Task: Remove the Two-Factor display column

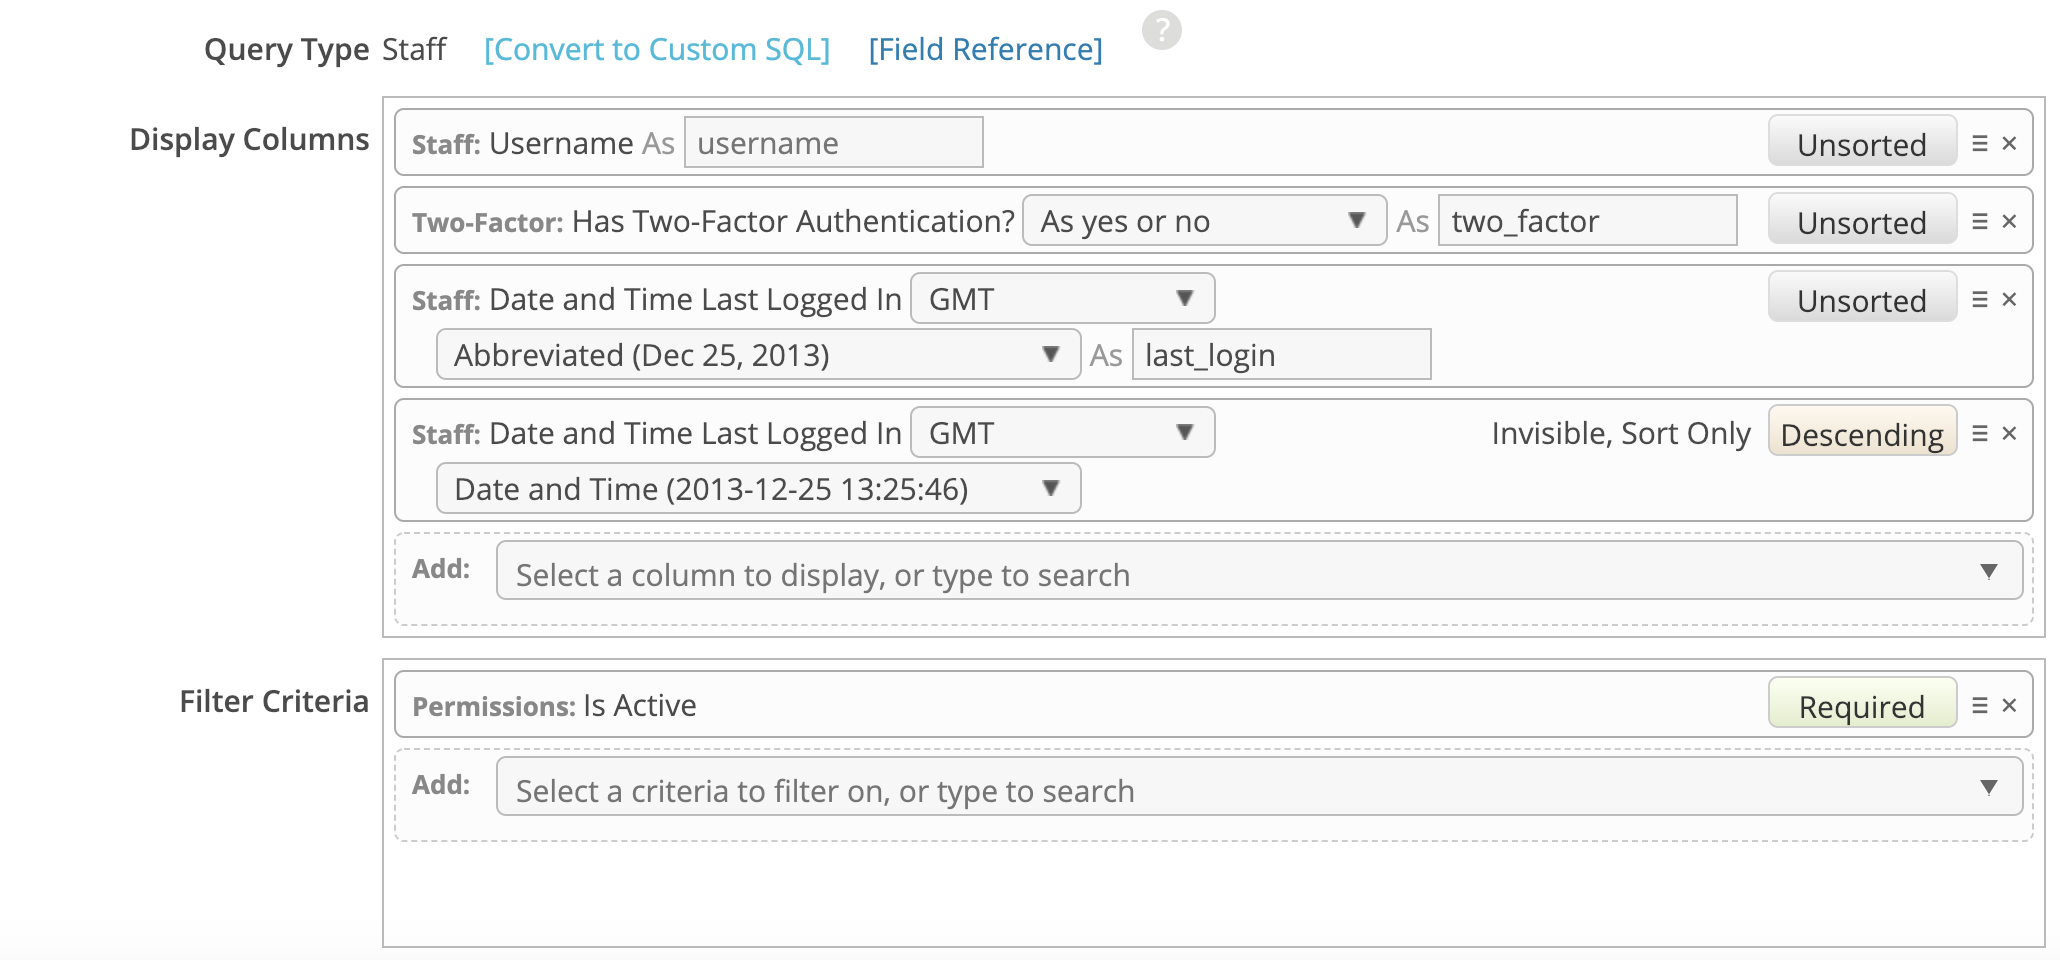Action: pos(2009,221)
